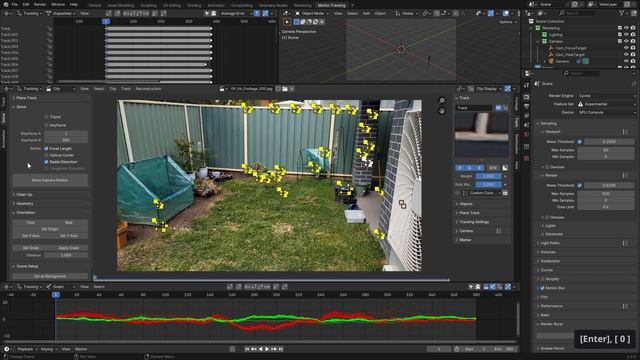Open the Window menu
640x360 pixels.
click(58, 4)
